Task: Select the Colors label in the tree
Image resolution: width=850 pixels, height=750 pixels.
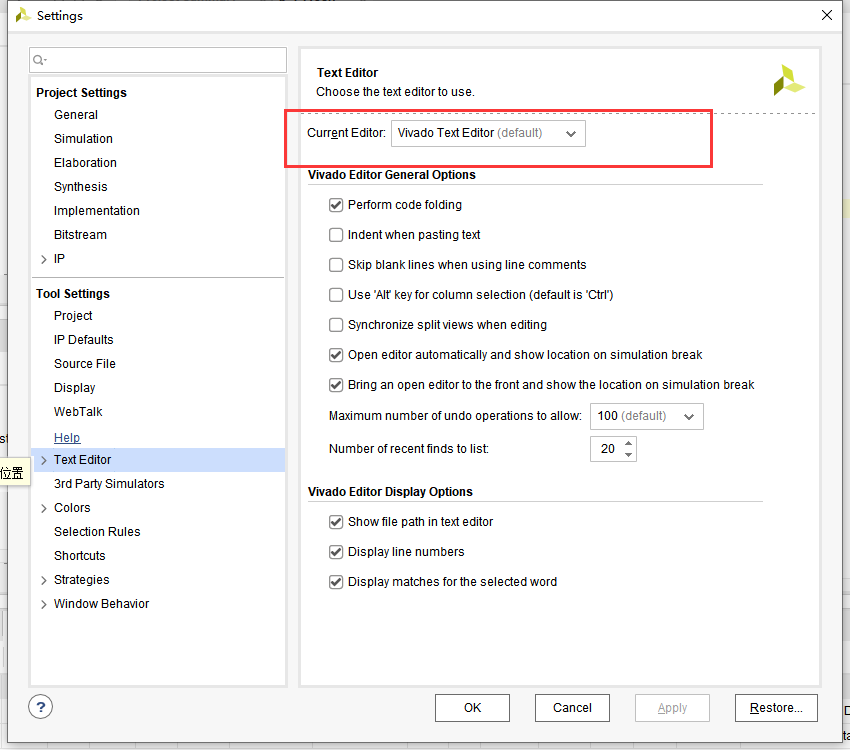Action: 72,508
